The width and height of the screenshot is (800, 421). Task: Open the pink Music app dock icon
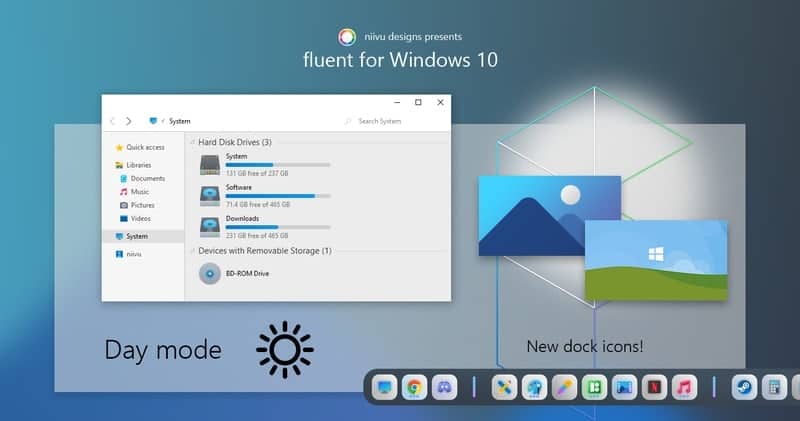(x=684, y=388)
